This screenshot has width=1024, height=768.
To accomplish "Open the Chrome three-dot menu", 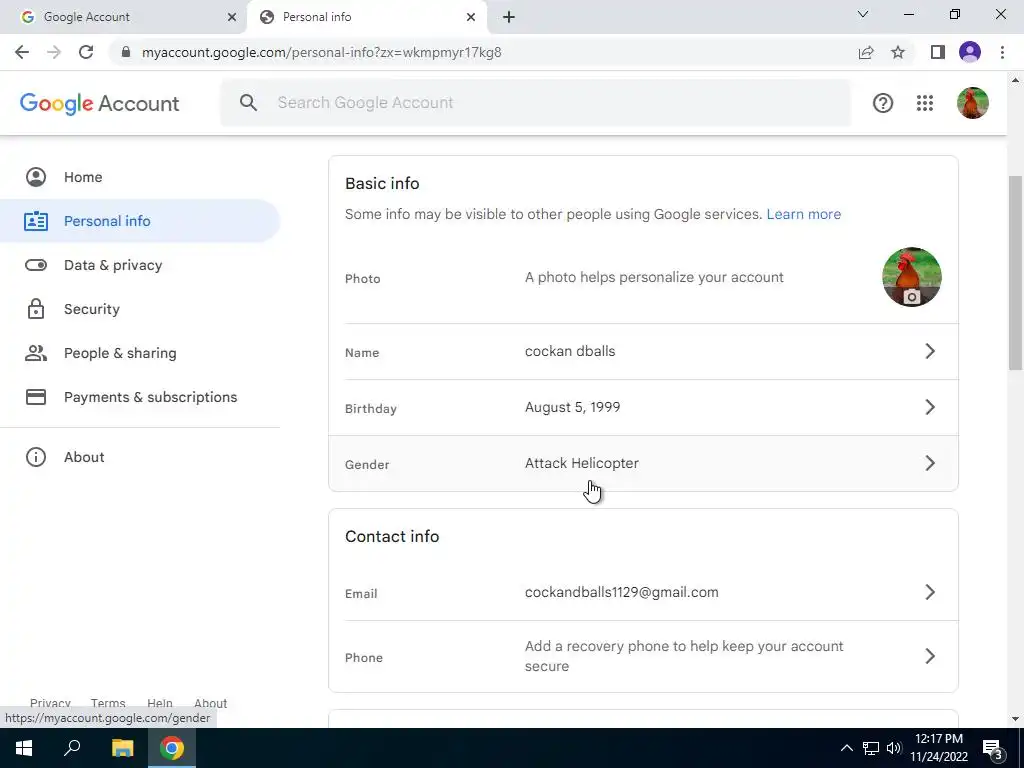I will coord(1002,52).
